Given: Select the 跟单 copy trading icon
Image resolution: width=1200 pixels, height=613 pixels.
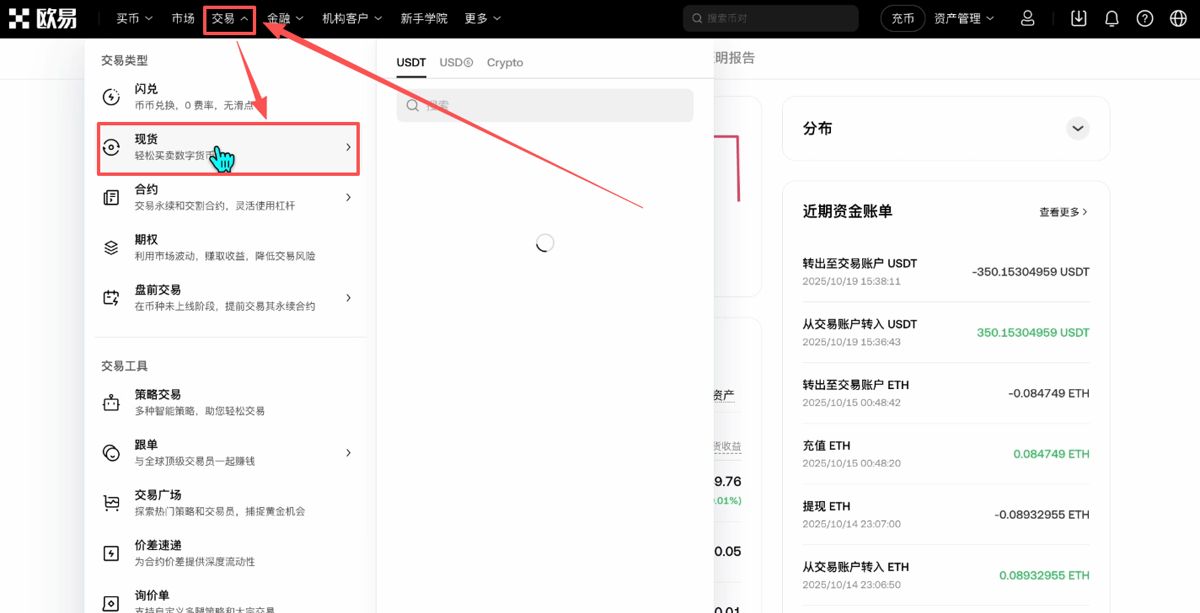Looking at the screenshot, I should 113,451.
